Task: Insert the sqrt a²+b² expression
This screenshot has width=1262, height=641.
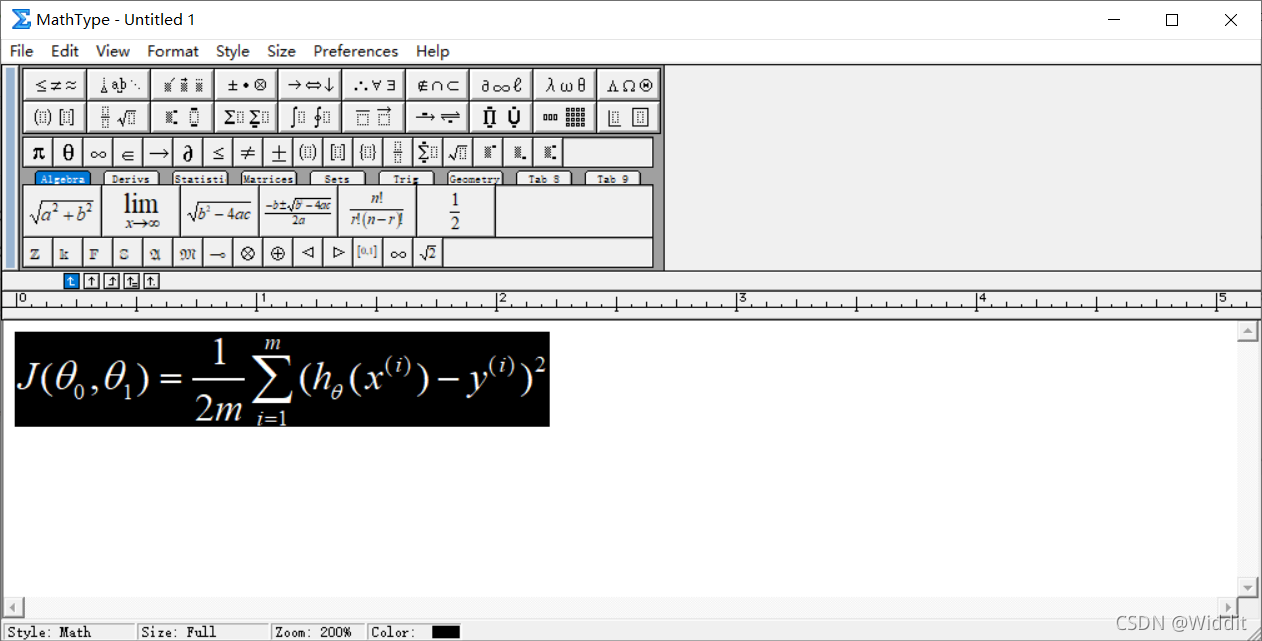Action: (x=62, y=211)
